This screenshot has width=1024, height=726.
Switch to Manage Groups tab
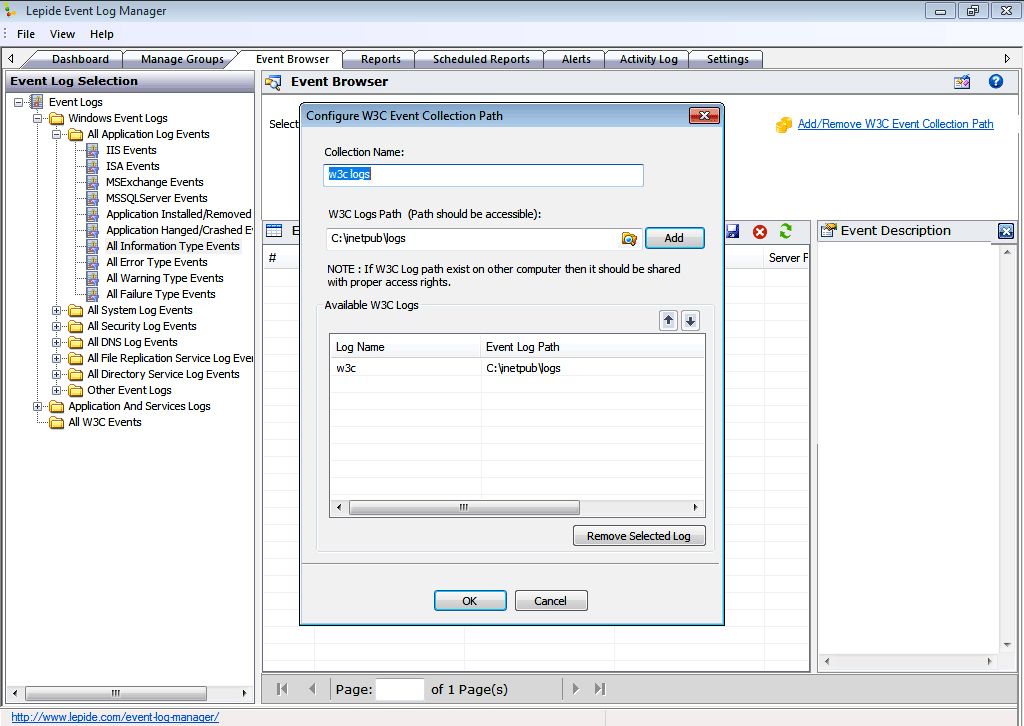pyautogui.click(x=182, y=59)
